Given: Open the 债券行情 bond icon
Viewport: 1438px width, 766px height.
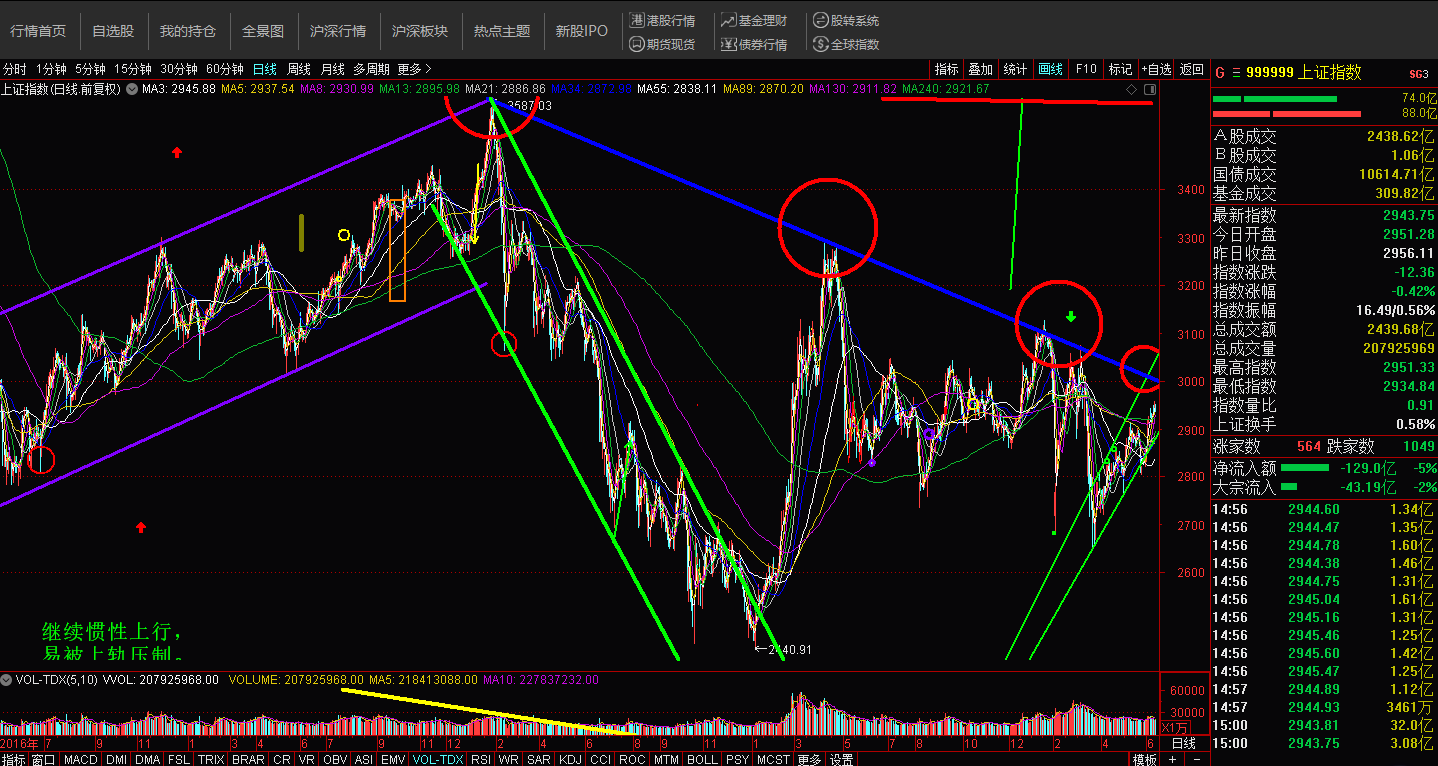Looking at the screenshot, I should pos(728,44).
